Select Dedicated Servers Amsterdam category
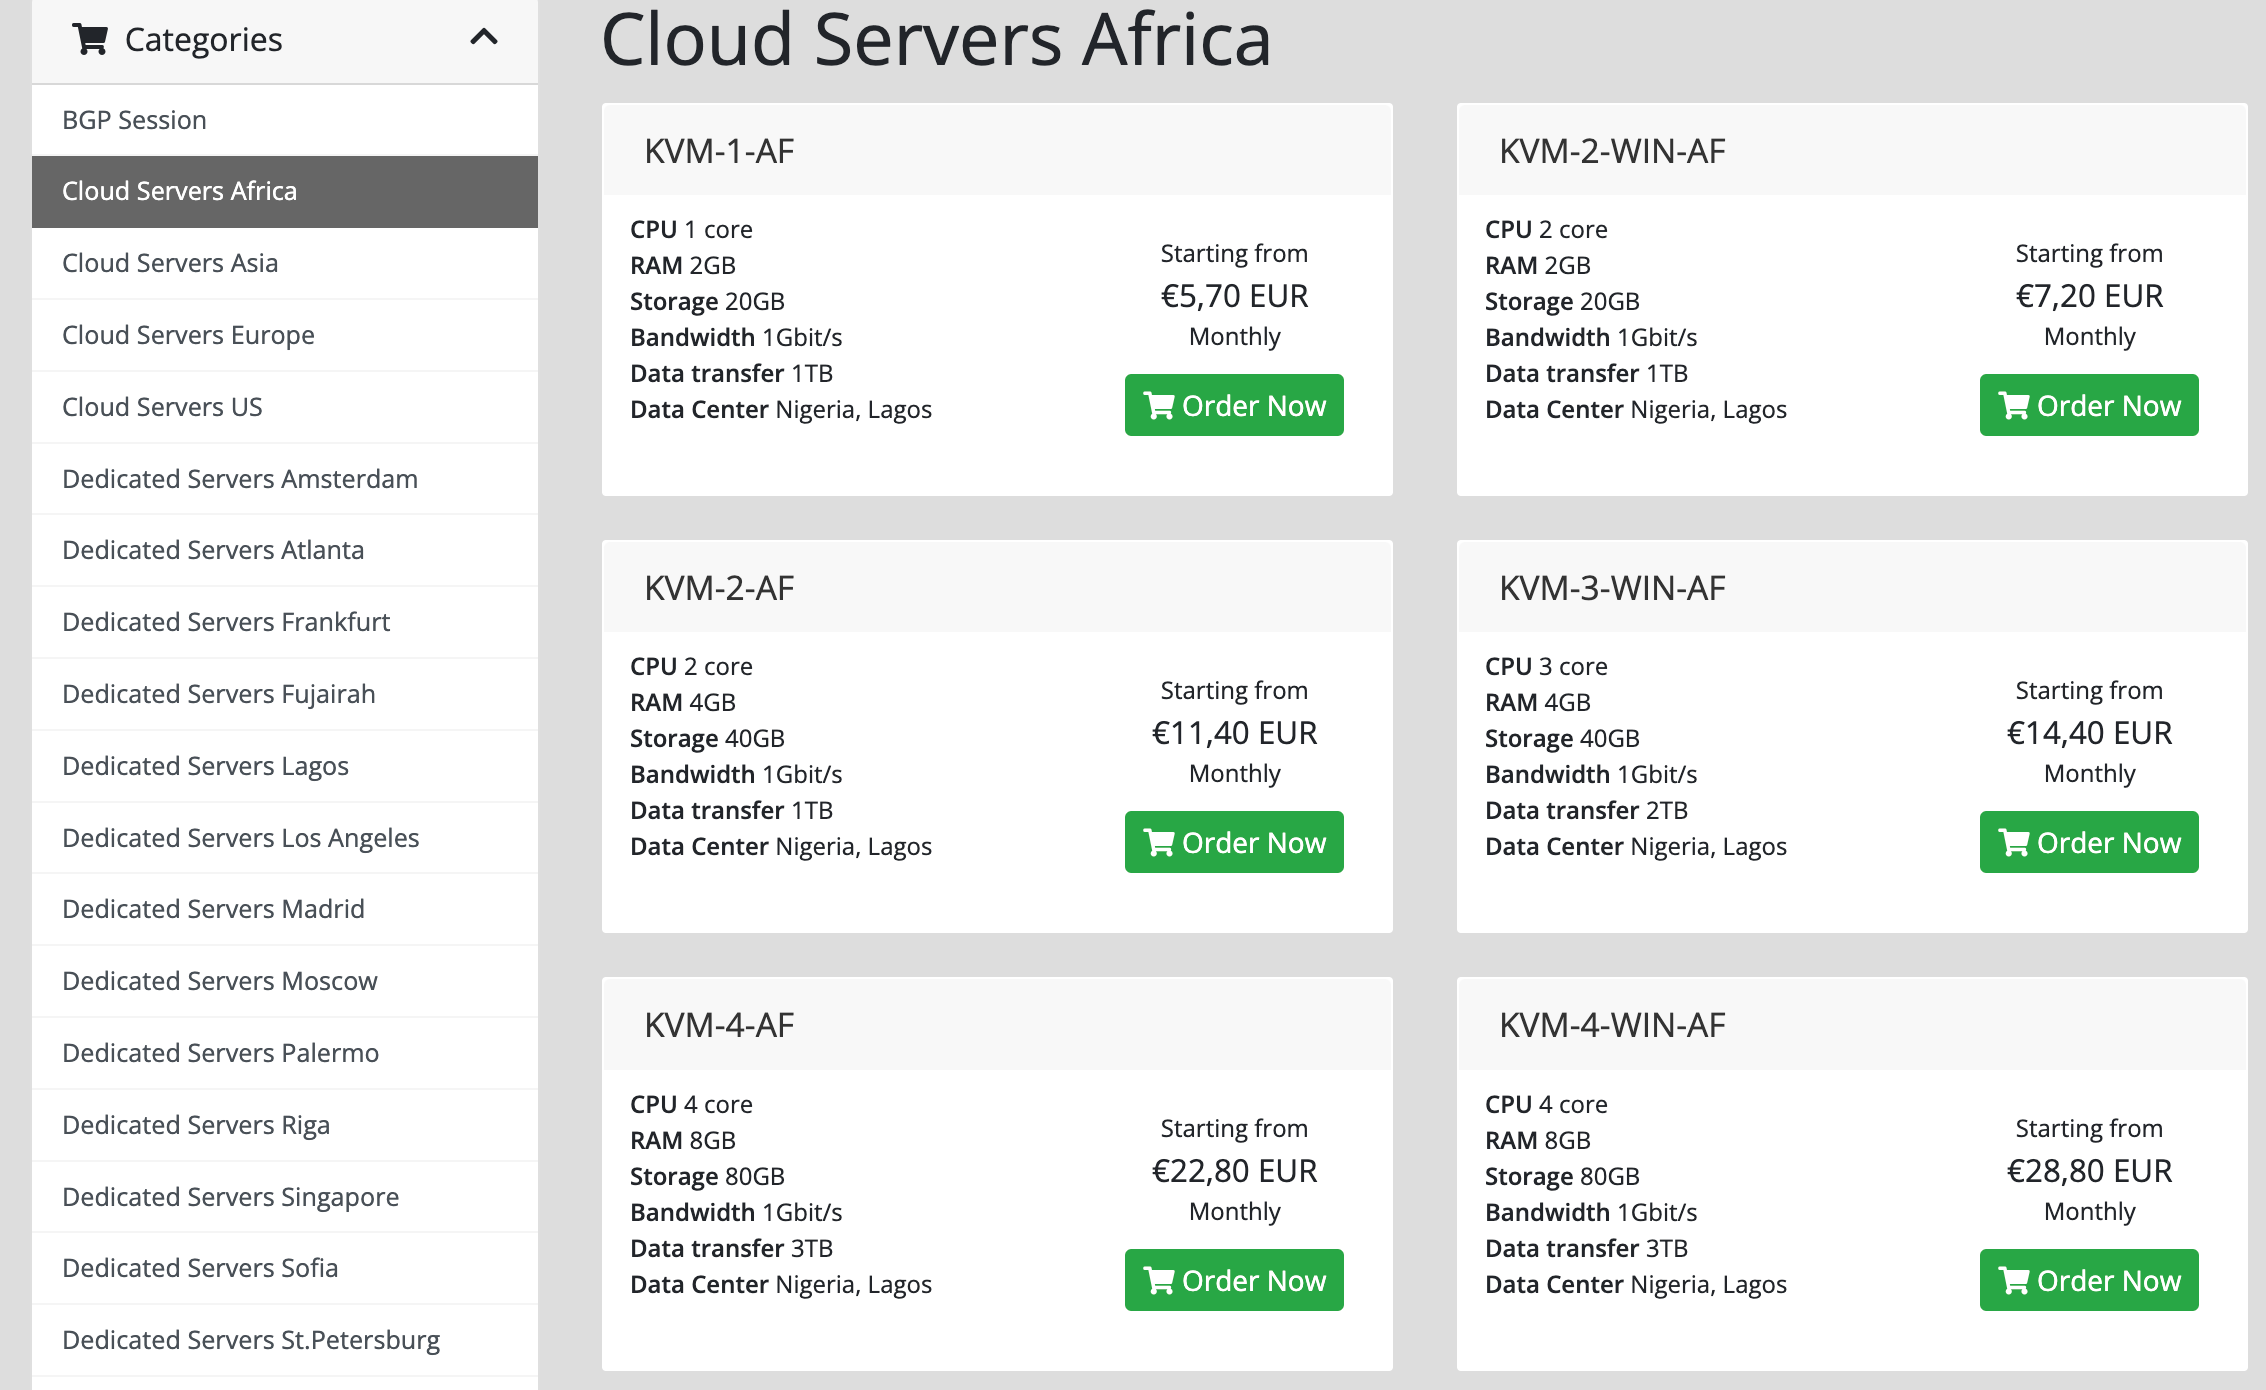The image size is (2266, 1390). (x=240, y=479)
